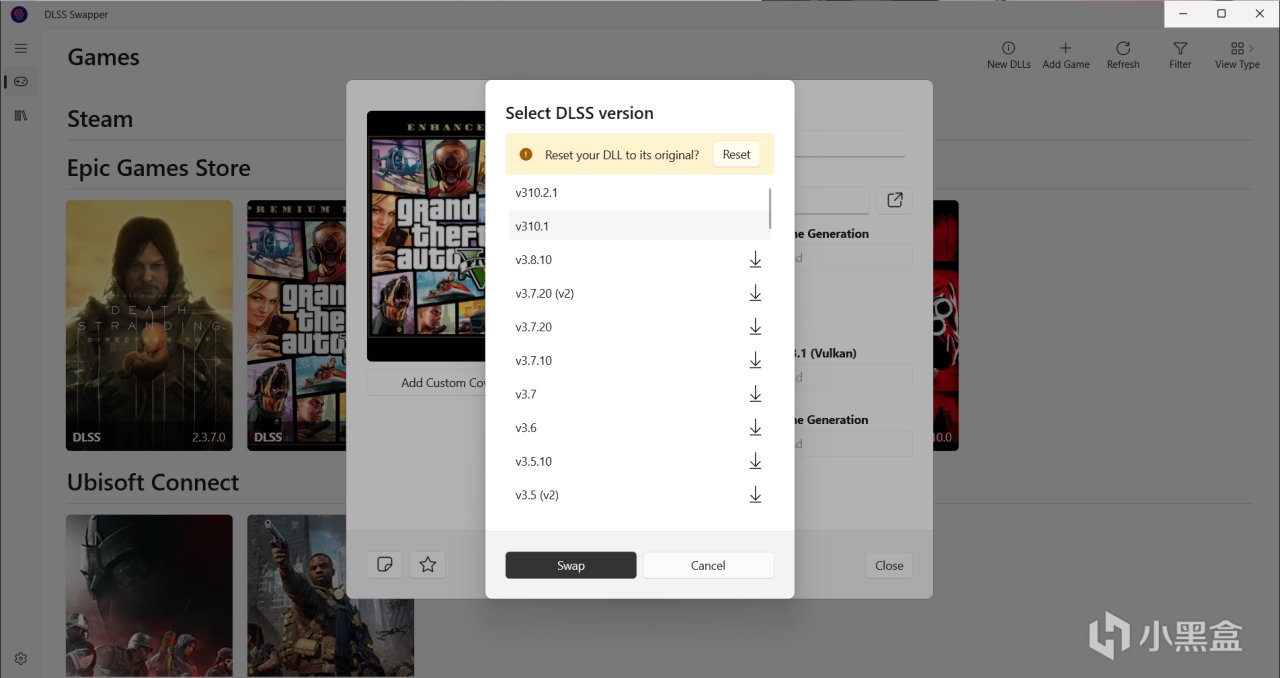Viewport: 1280px width, 678px height.
Task: Download DLSS v3.5 (v2)
Action: pos(755,495)
